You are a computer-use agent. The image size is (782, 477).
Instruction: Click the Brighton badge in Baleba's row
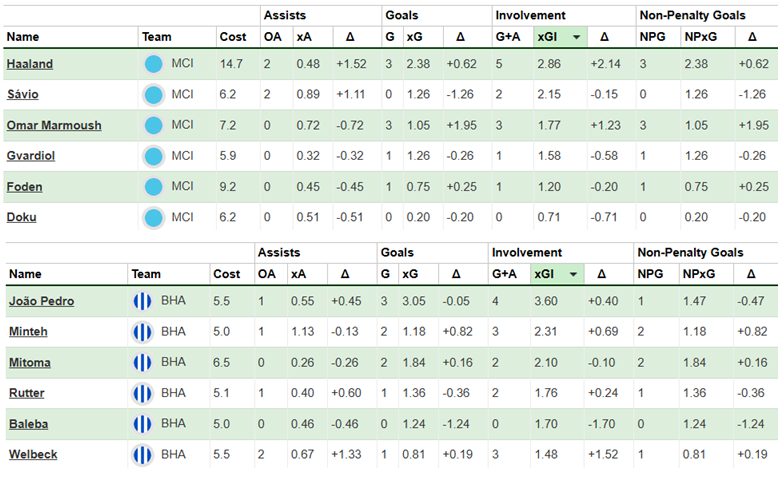tap(141, 423)
